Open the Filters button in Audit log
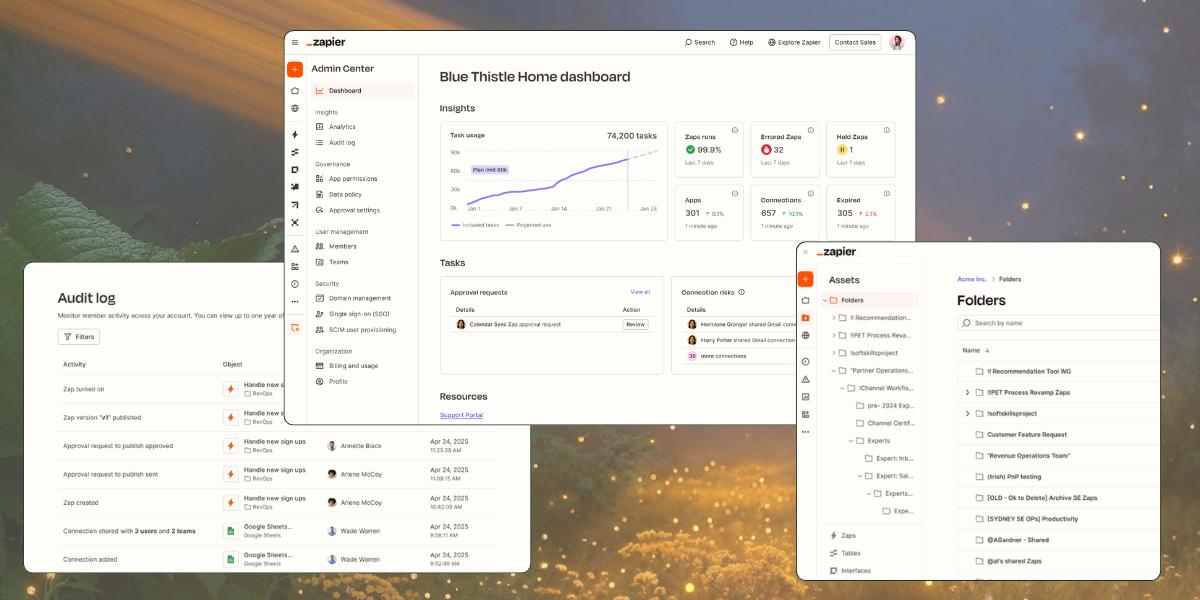 79,337
